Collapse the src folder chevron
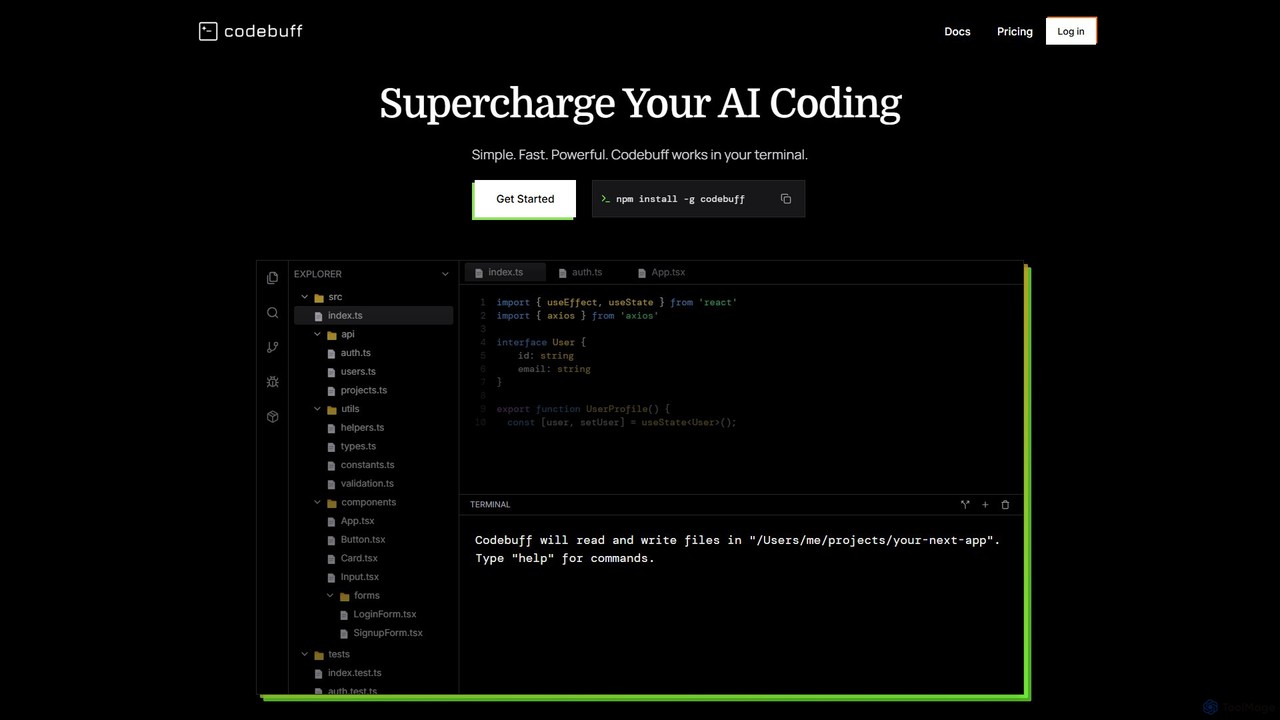 point(305,297)
